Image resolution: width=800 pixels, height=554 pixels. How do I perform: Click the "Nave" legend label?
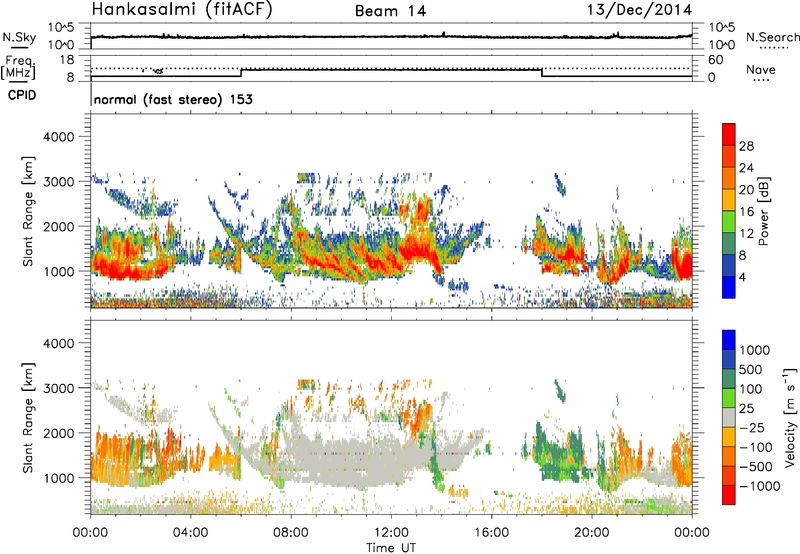[761, 69]
